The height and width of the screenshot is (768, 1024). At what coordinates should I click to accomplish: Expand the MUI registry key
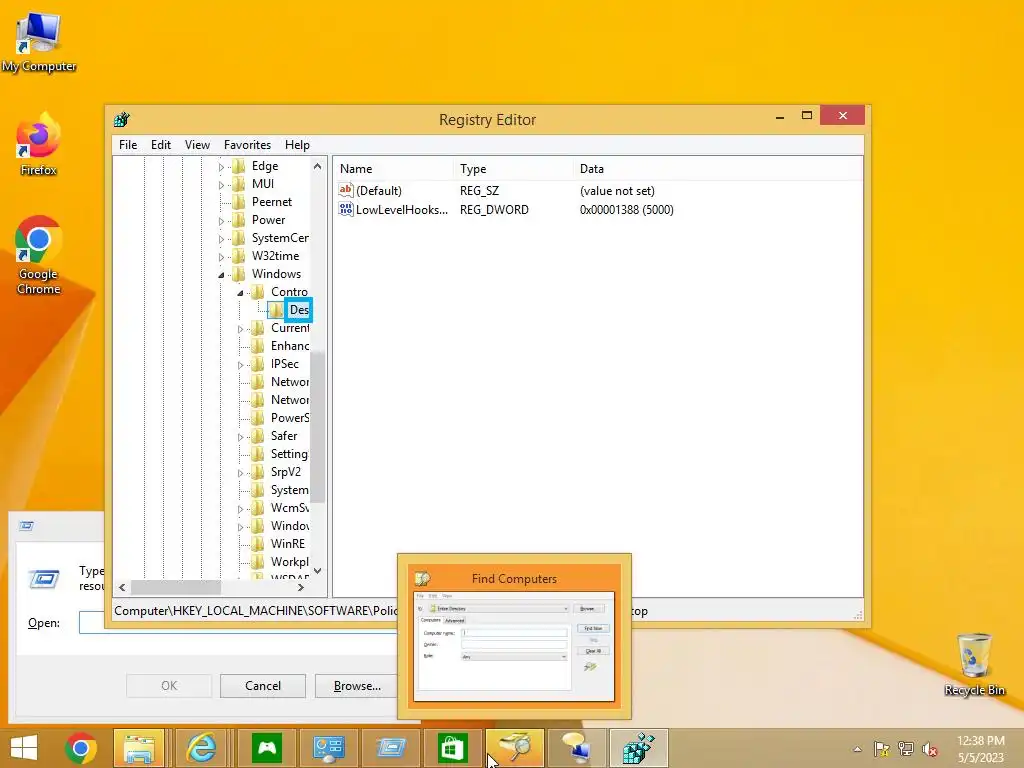[x=221, y=185]
